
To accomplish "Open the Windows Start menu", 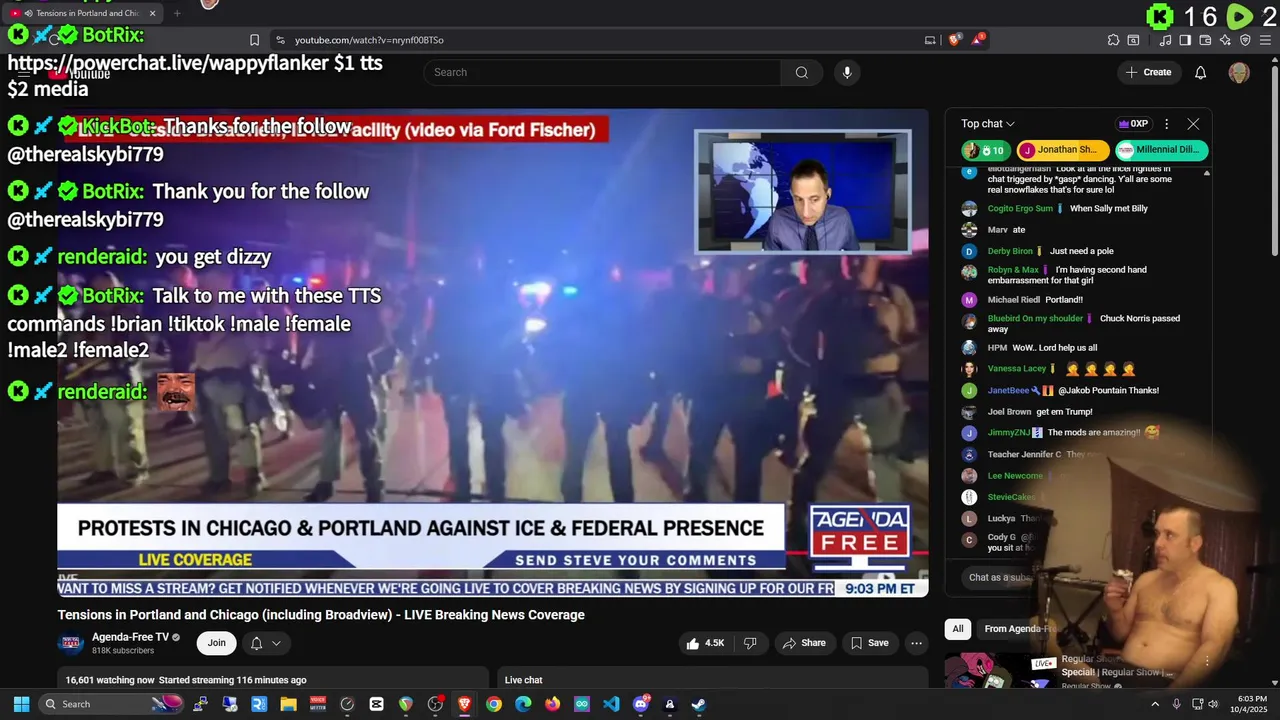I will 21,704.
